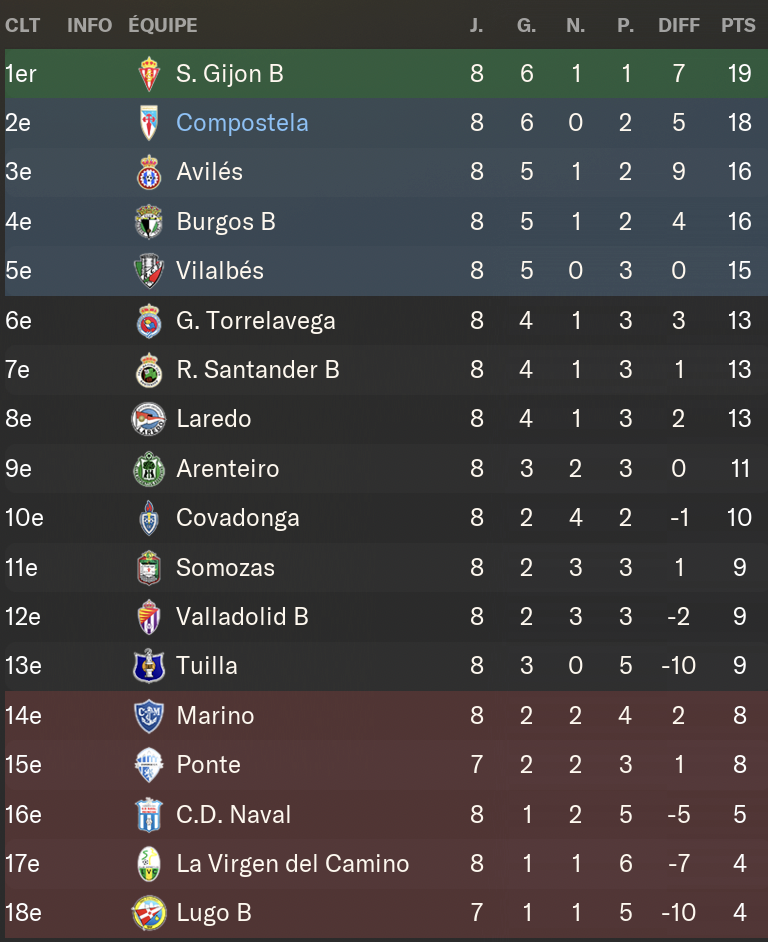This screenshot has height=942, width=768.
Task: Click the Arenteiro team crest
Action: click(149, 469)
